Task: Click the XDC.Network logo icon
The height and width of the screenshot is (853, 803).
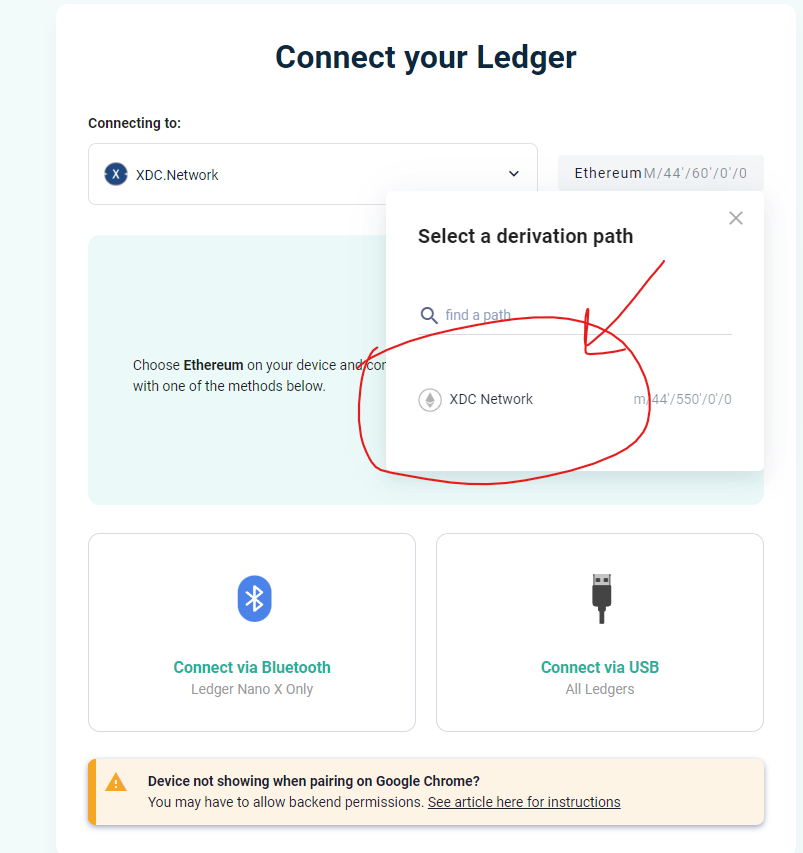Action: (x=116, y=174)
